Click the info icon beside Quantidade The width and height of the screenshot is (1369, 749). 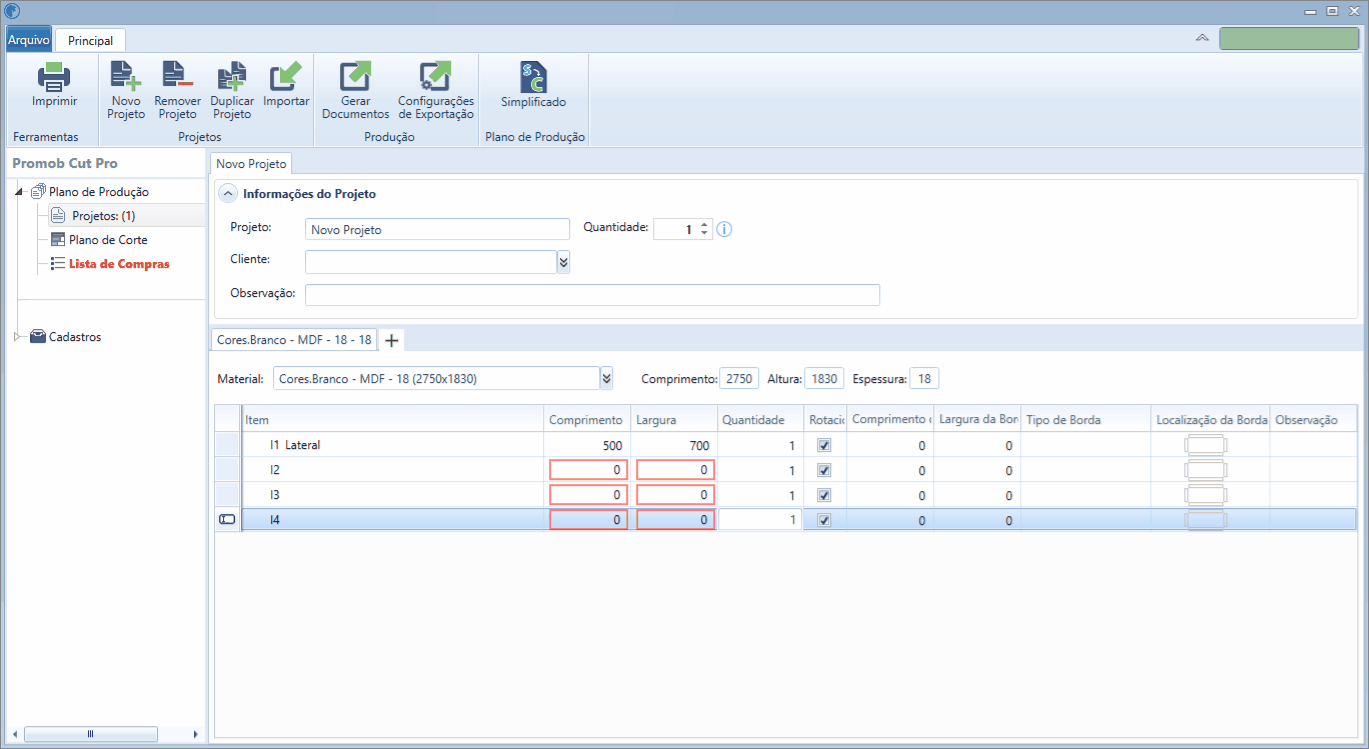[x=725, y=229]
